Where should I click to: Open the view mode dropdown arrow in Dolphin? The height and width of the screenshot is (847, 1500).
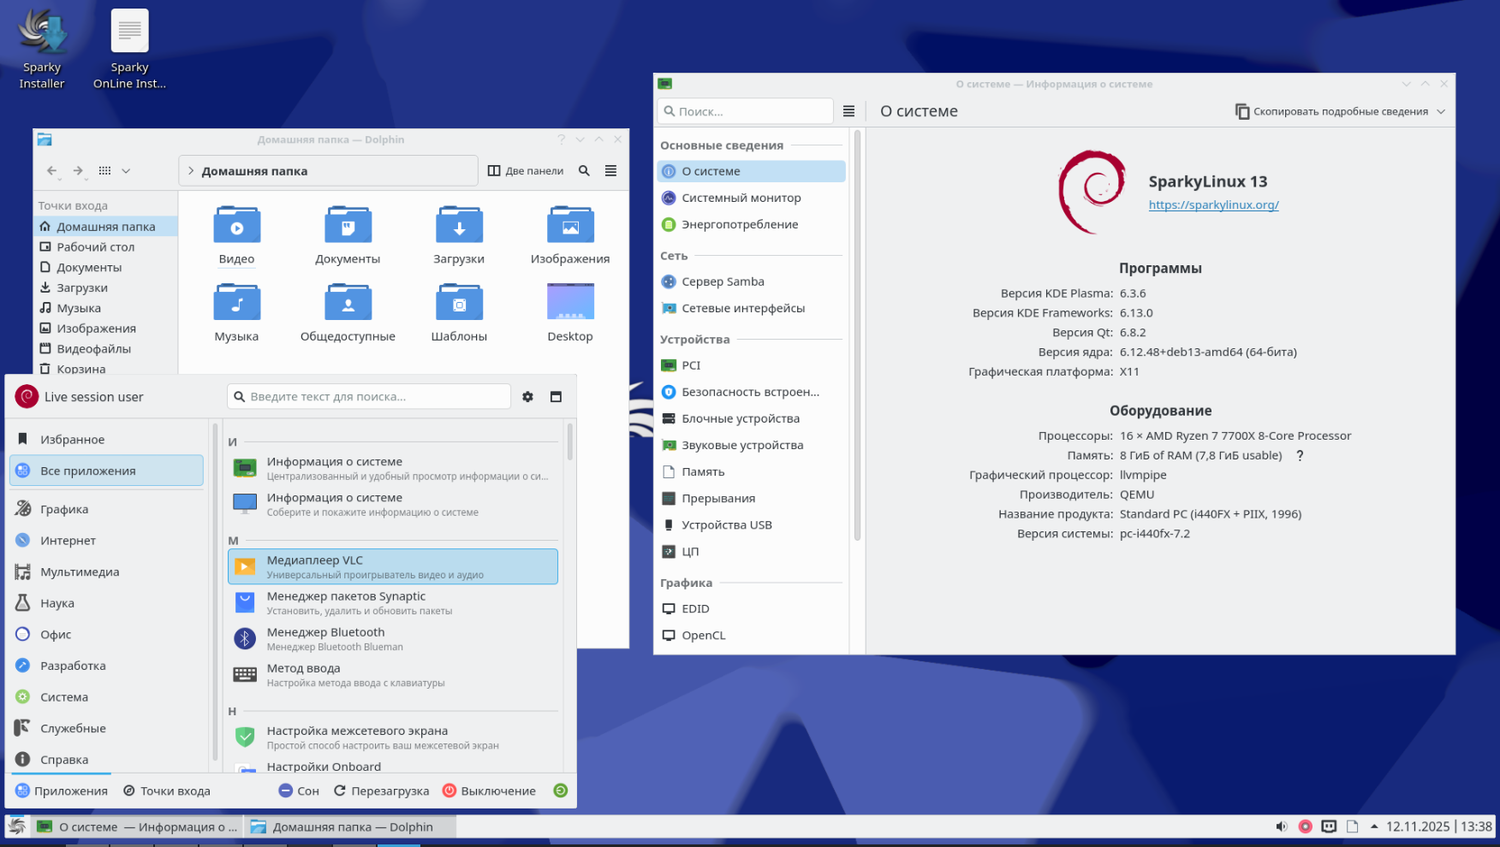pyautogui.click(x=126, y=171)
